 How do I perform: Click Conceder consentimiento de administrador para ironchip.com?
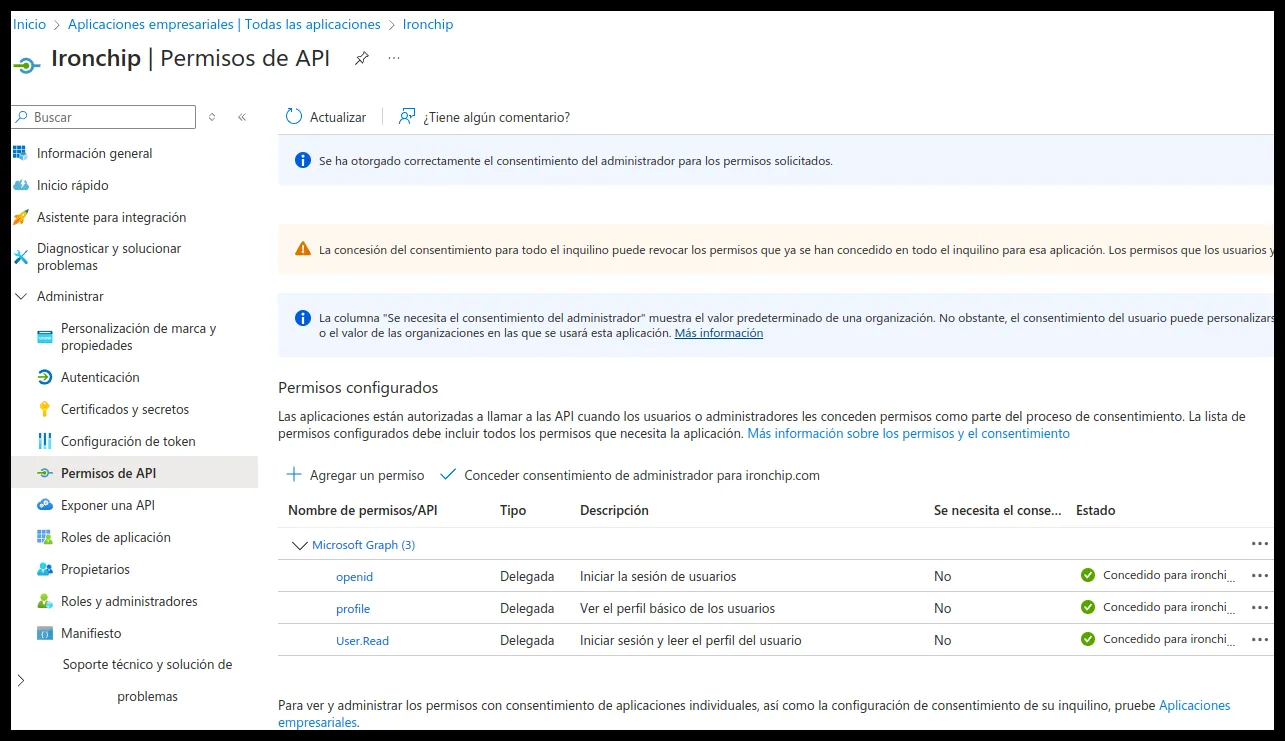pos(630,475)
